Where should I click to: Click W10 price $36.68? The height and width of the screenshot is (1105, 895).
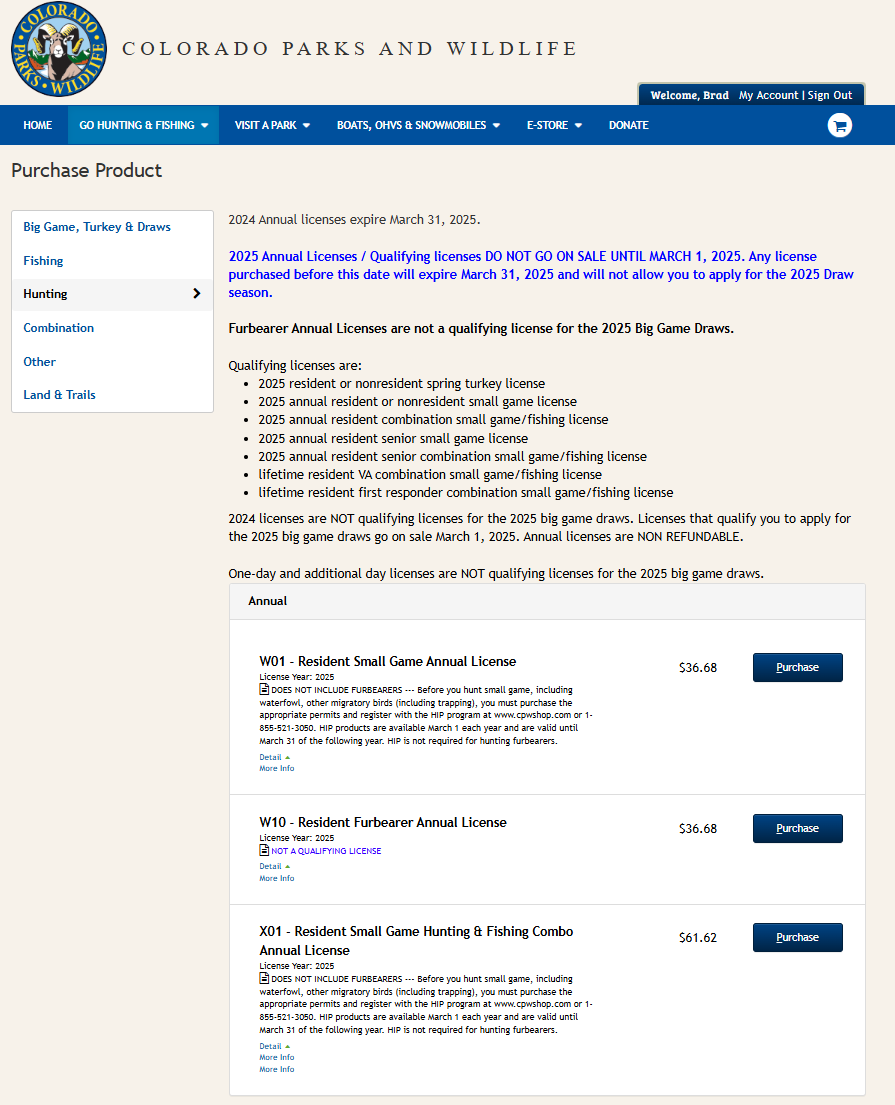coord(698,829)
